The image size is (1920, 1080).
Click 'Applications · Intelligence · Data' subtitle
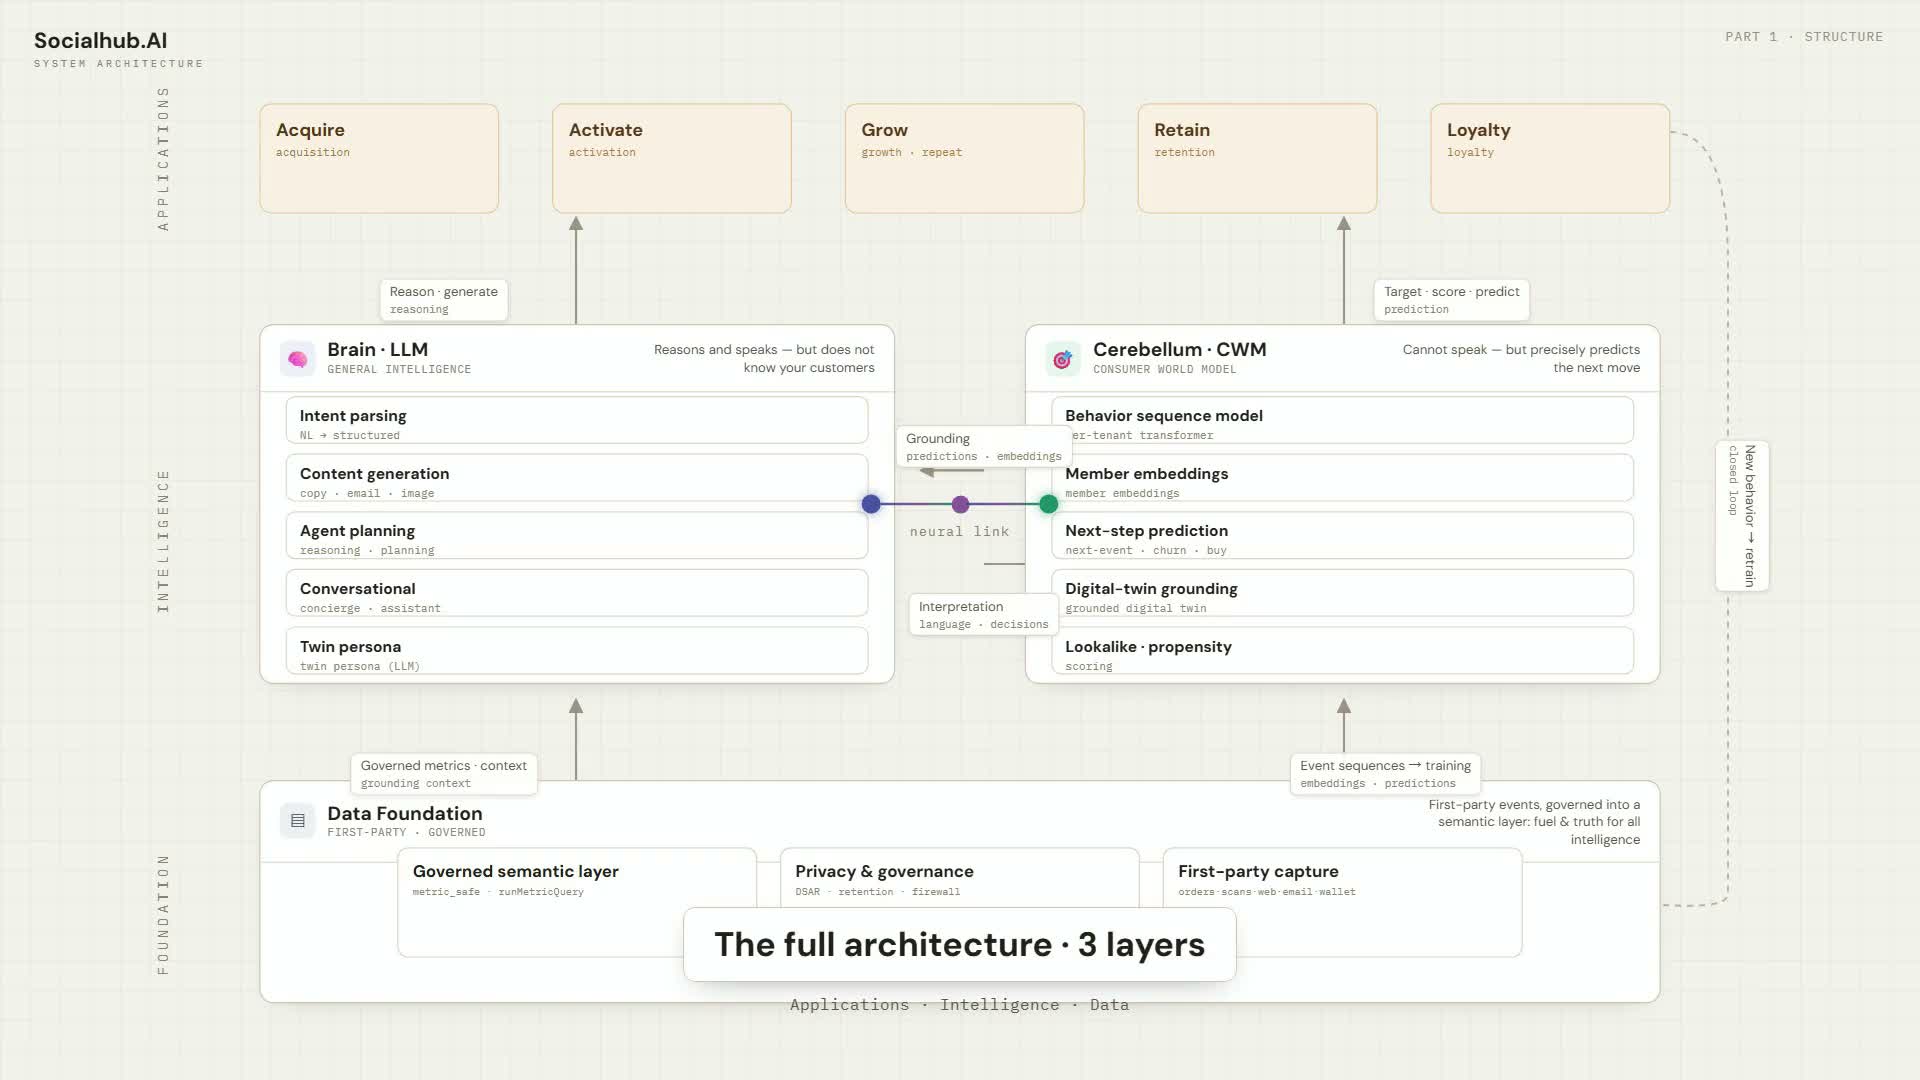pyautogui.click(x=960, y=1005)
